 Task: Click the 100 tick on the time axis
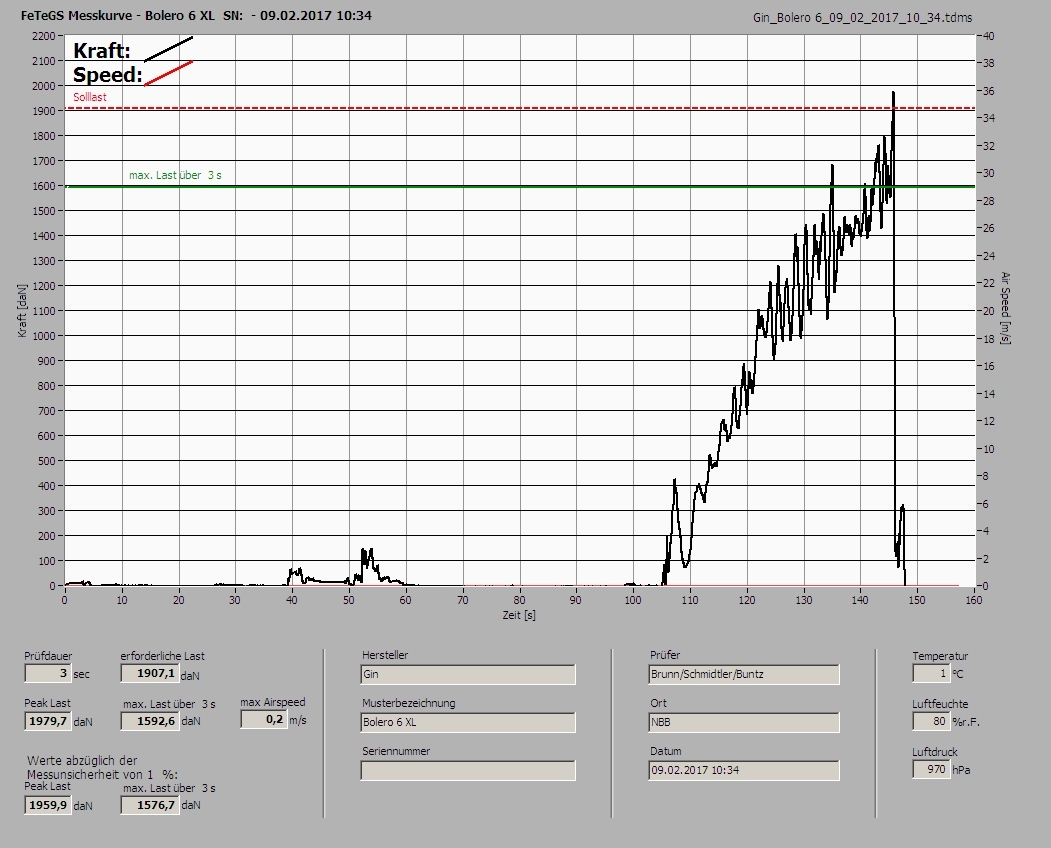coord(633,600)
